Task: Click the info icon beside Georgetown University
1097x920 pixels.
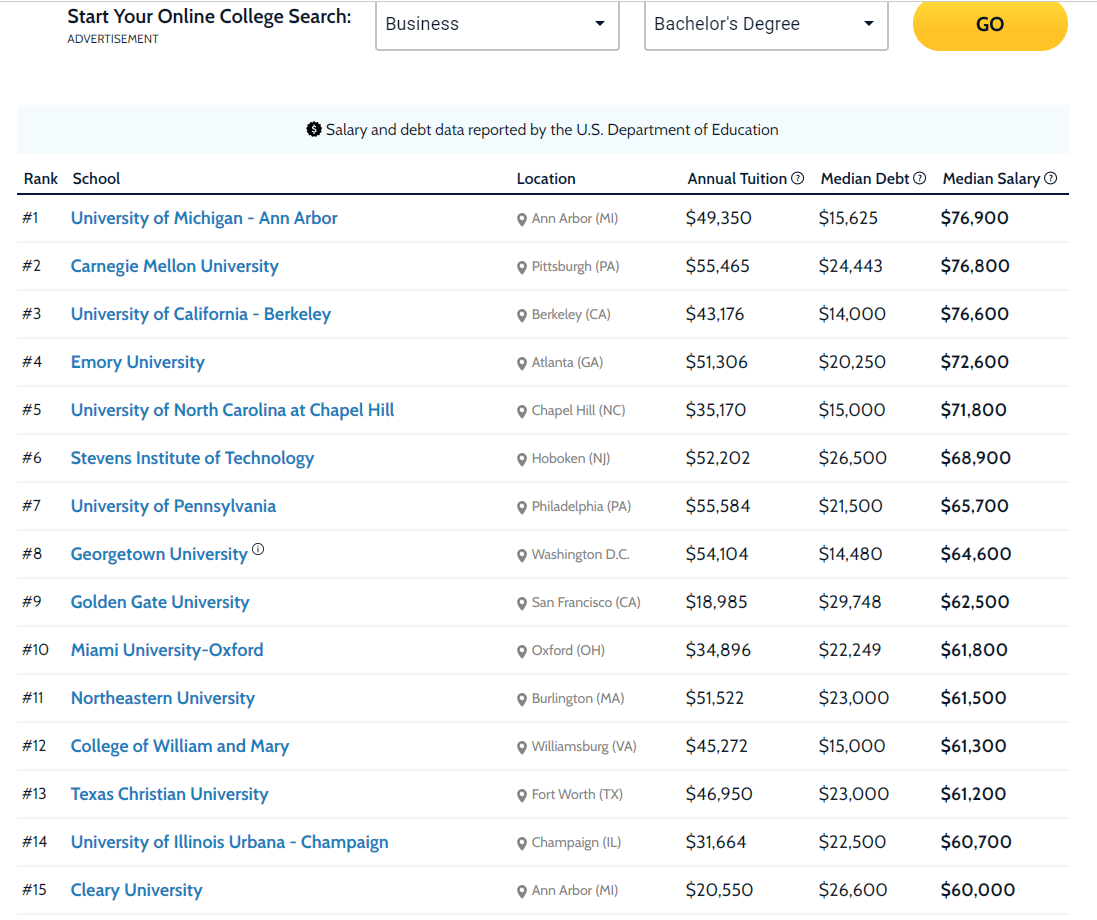Action: [x=258, y=549]
